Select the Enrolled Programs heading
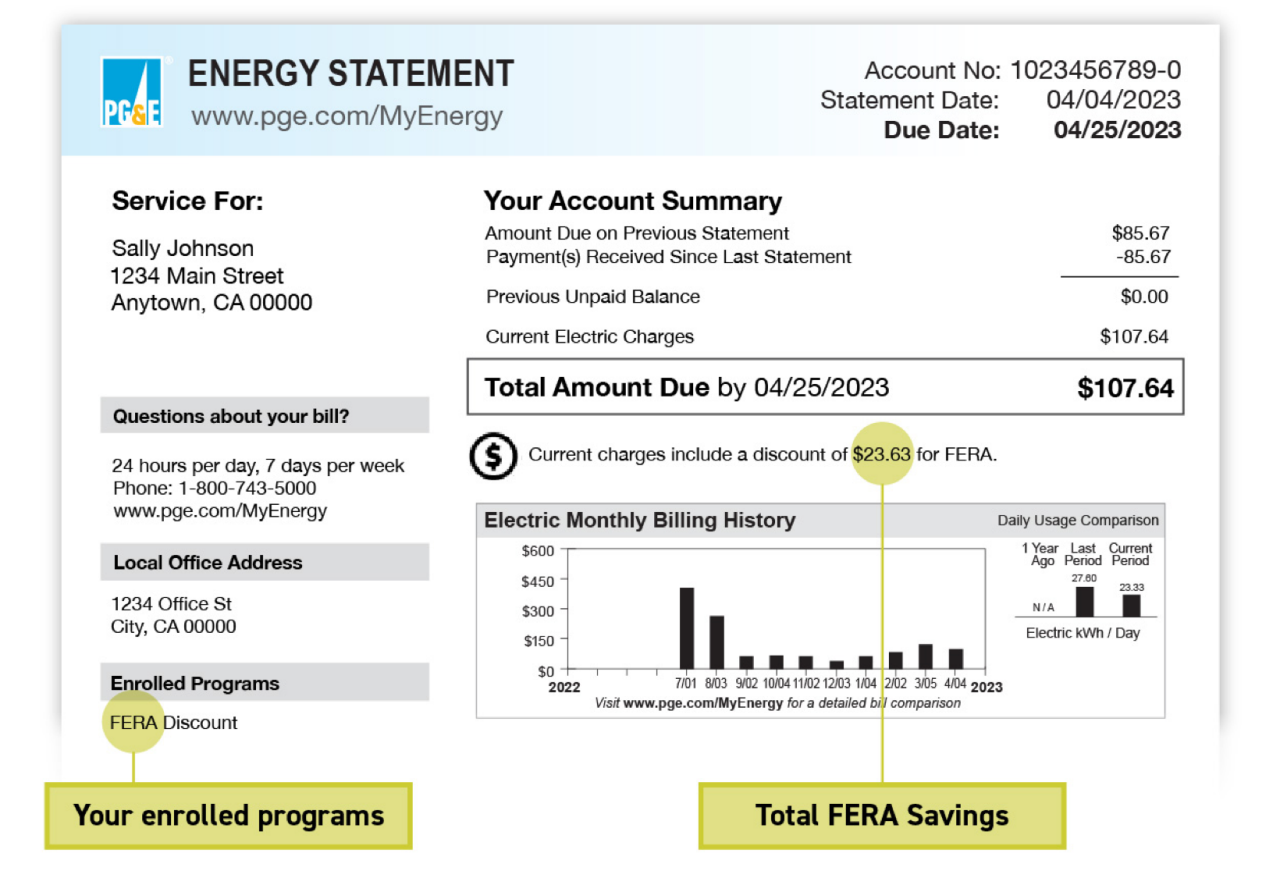Screen dimensions: 1280x871 pos(195,684)
